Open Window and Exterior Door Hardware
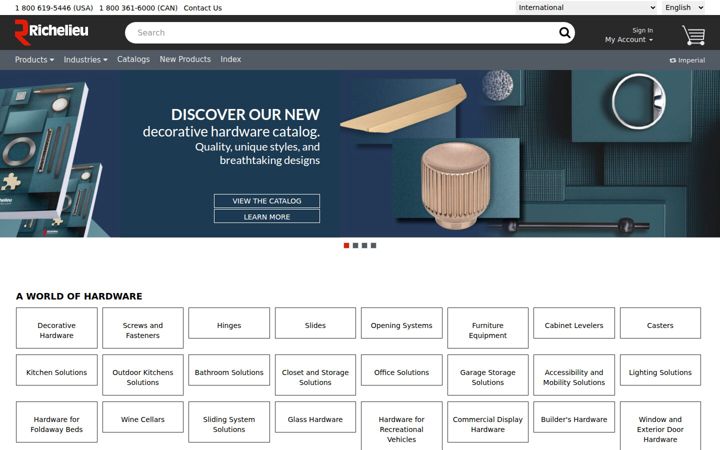 pyautogui.click(x=660, y=426)
